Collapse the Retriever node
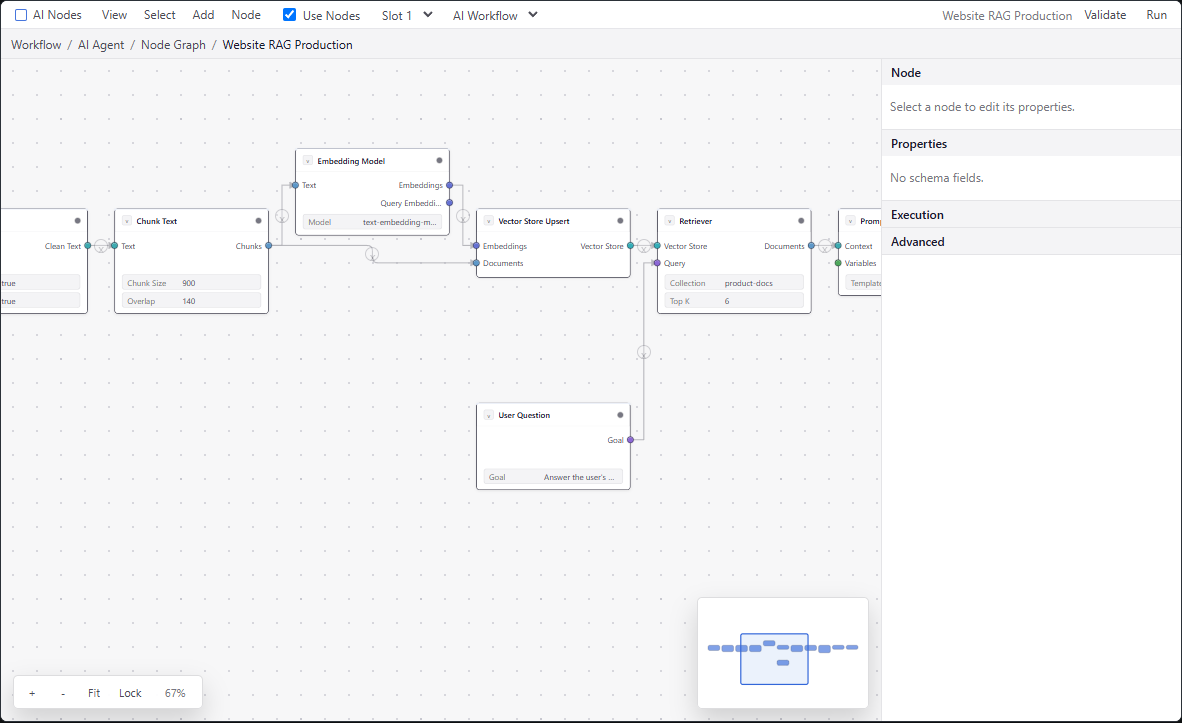Screen dimensions: 1182x723 click(670, 221)
